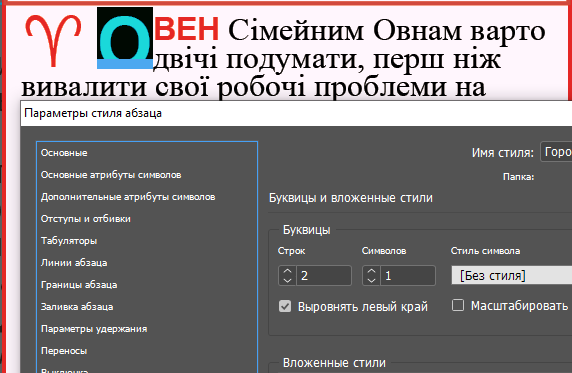Select Заливка абзаца category
Viewport: 572px width, 373px height.
point(77,307)
